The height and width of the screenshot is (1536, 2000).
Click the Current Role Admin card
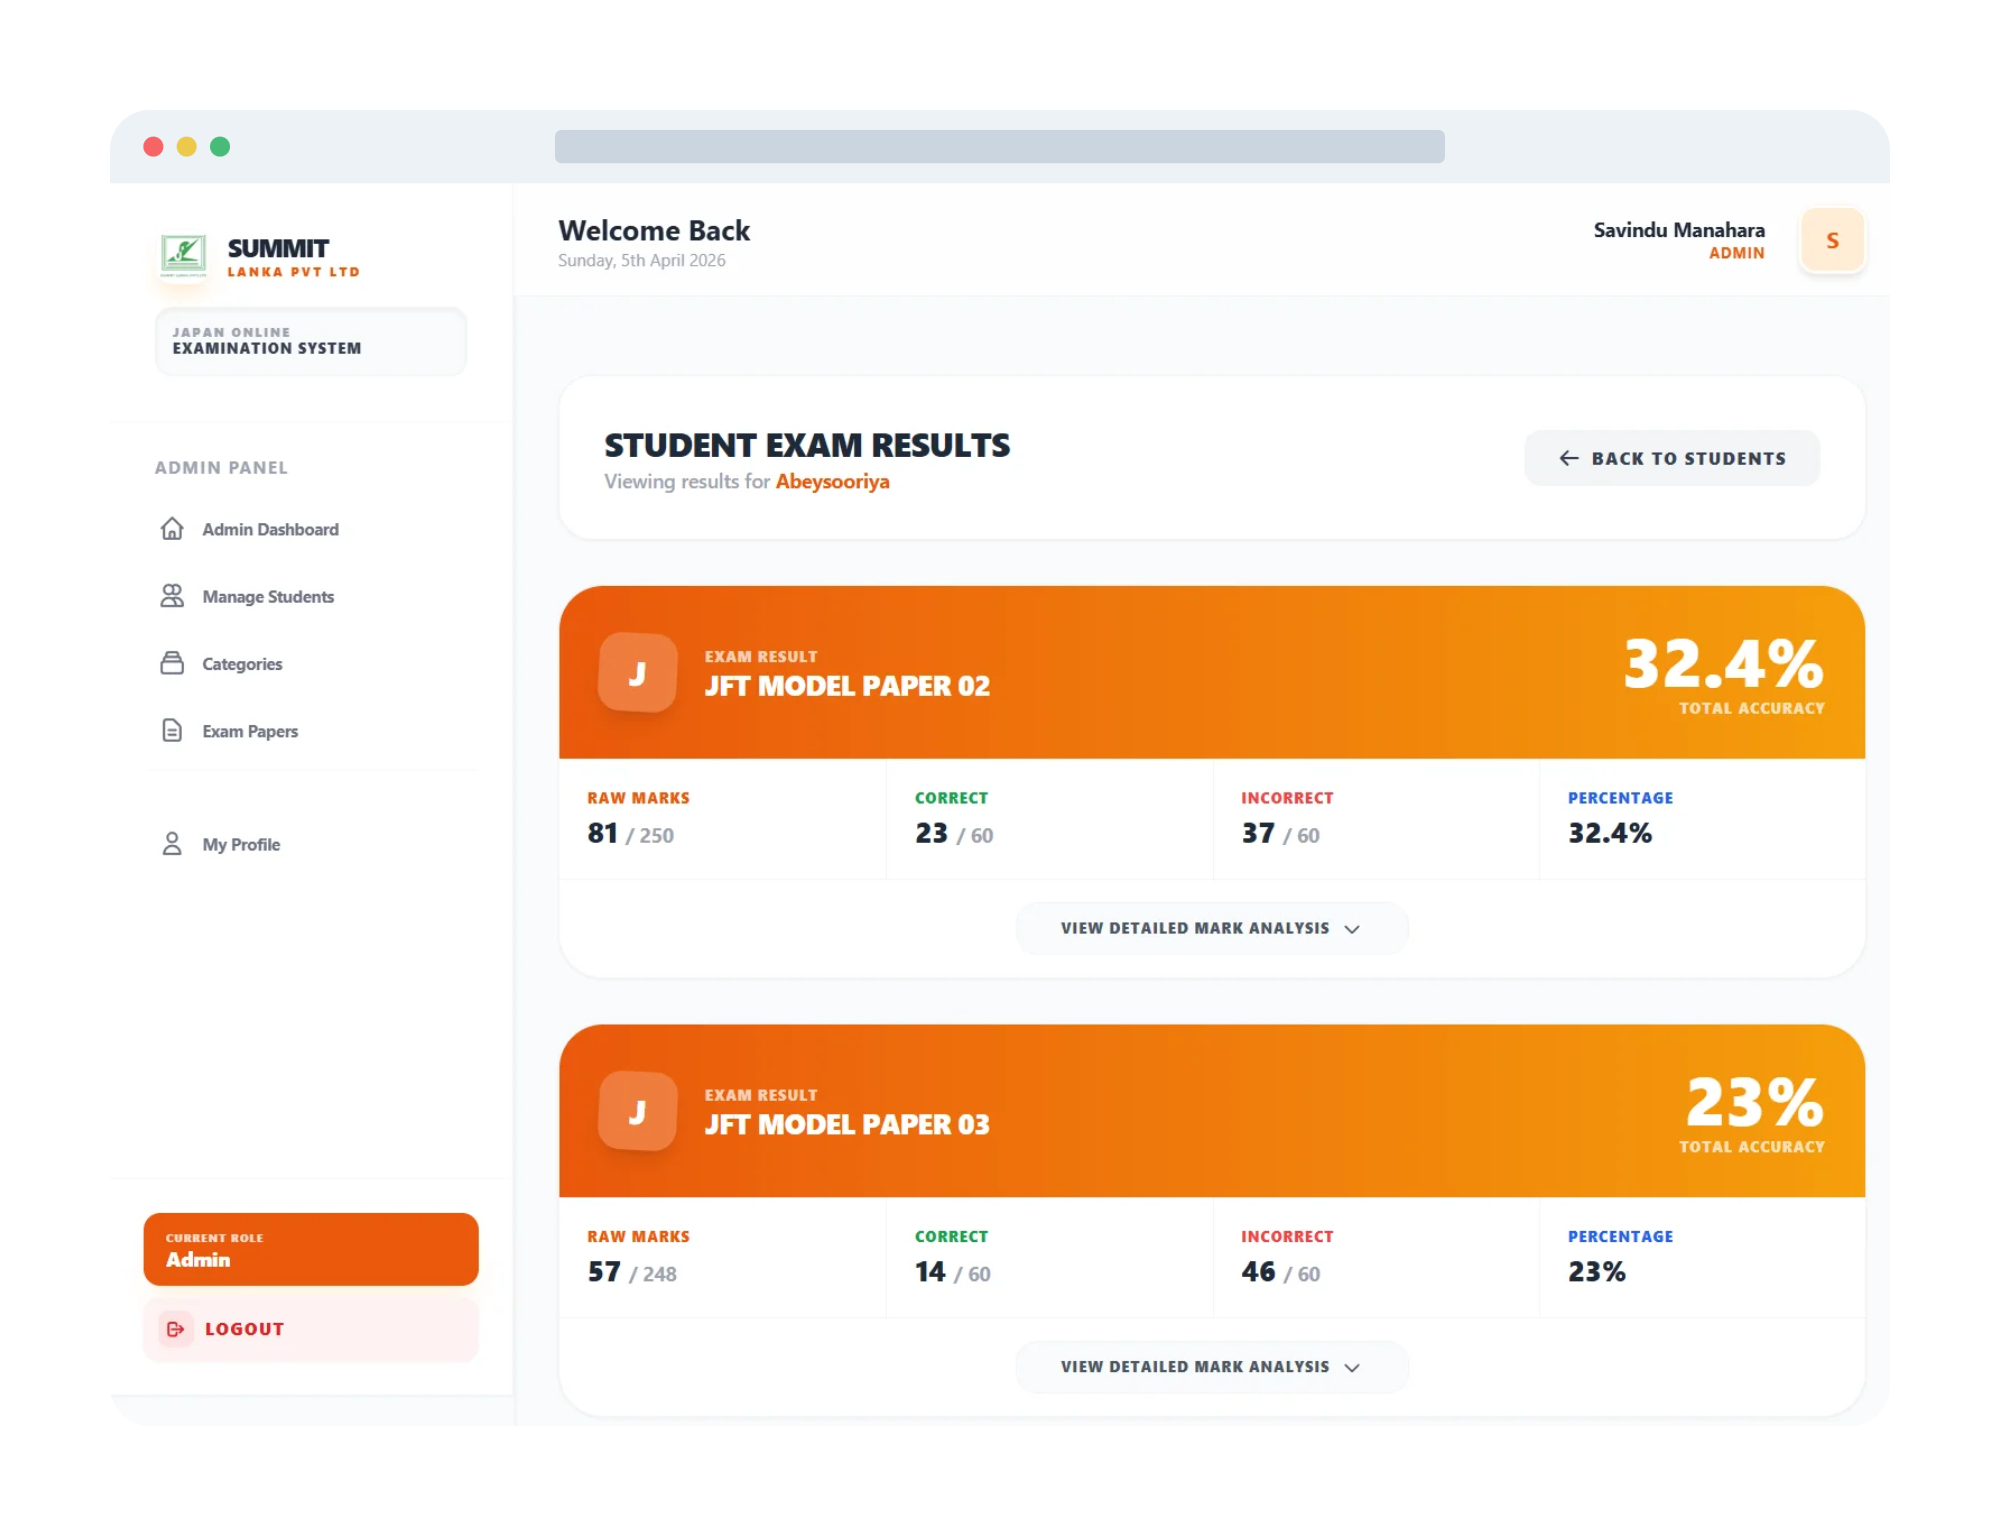click(310, 1249)
